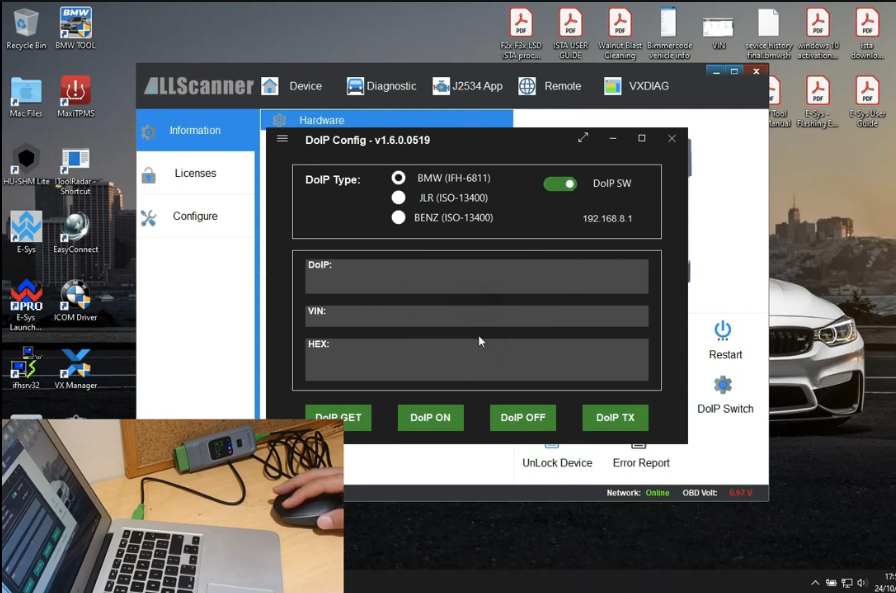Launch the MaxiTPMS desktop shortcut
Viewport: 896px width, 593px height.
(75, 97)
